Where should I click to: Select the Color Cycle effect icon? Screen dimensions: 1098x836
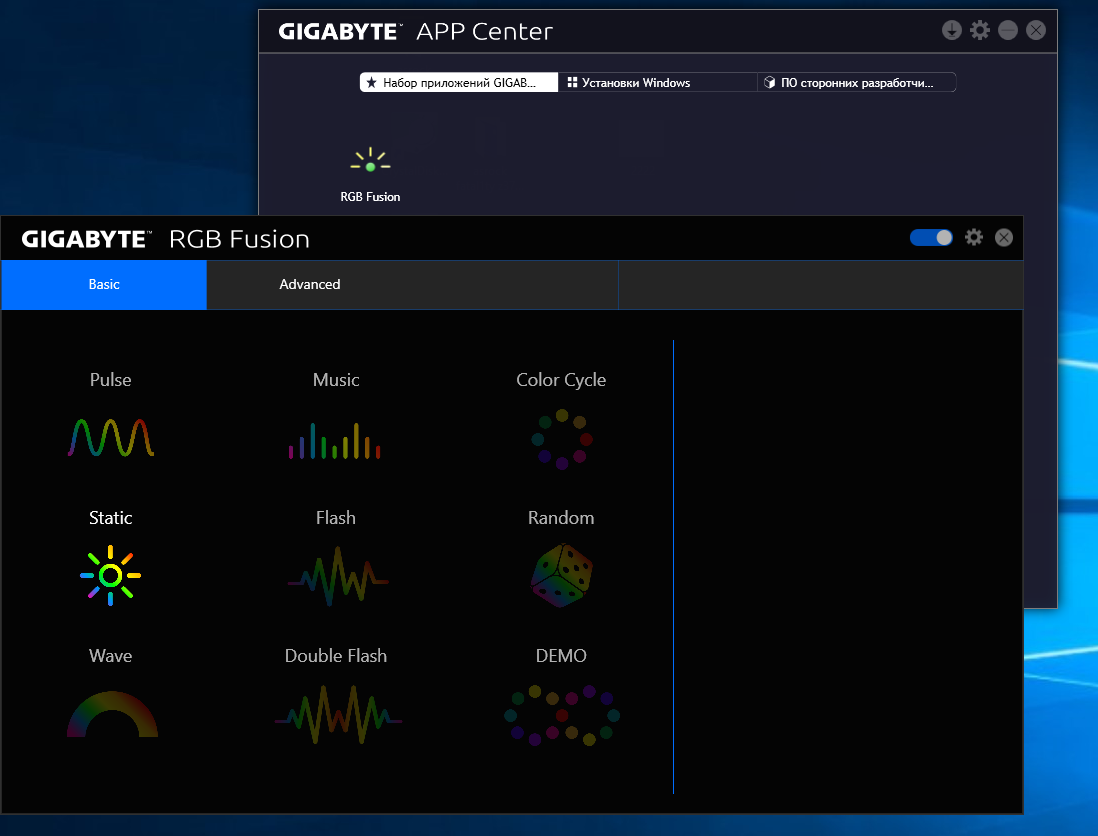562,439
